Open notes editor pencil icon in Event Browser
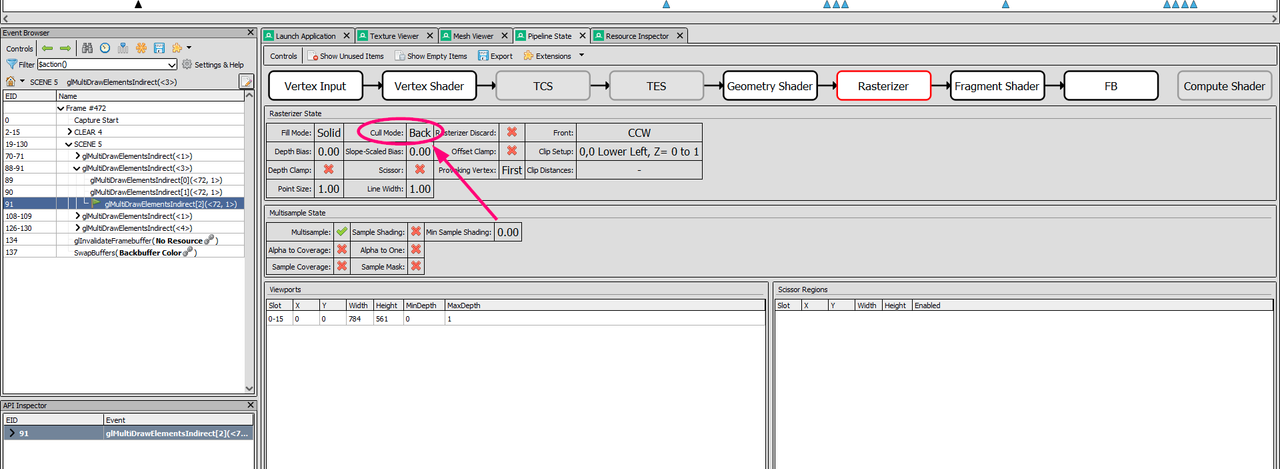Screen dimensions: 1280x469 click(x=246, y=82)
